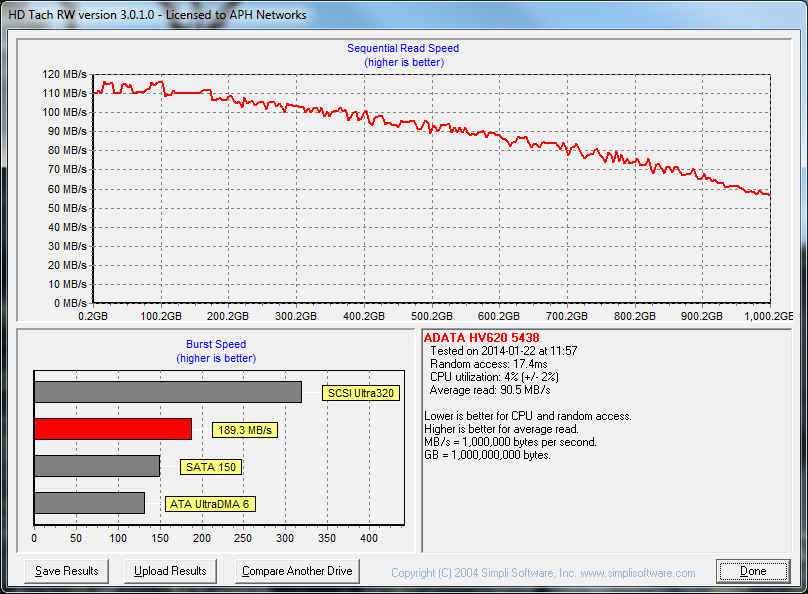
Task: Click the 120 MB/s y-axis label
Action: point(65,74)
